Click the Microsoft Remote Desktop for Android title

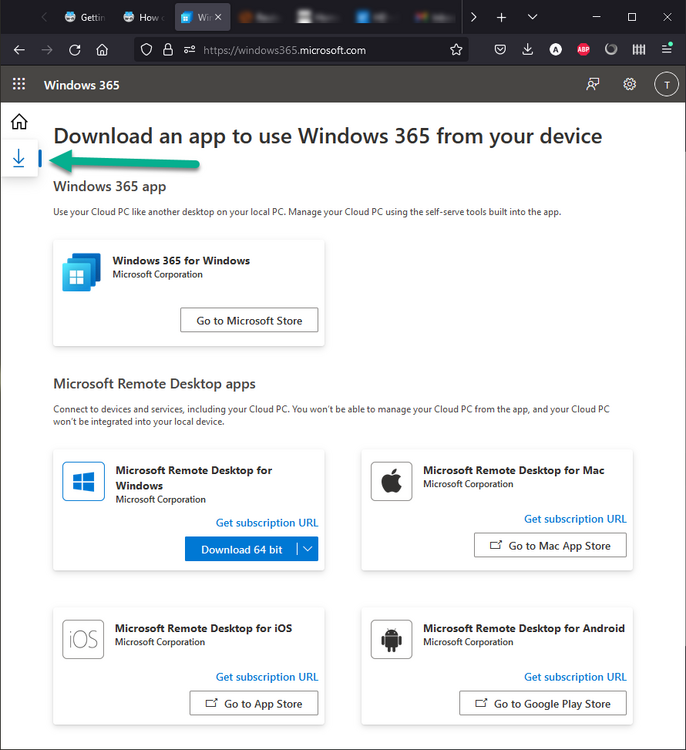[524, 628]
